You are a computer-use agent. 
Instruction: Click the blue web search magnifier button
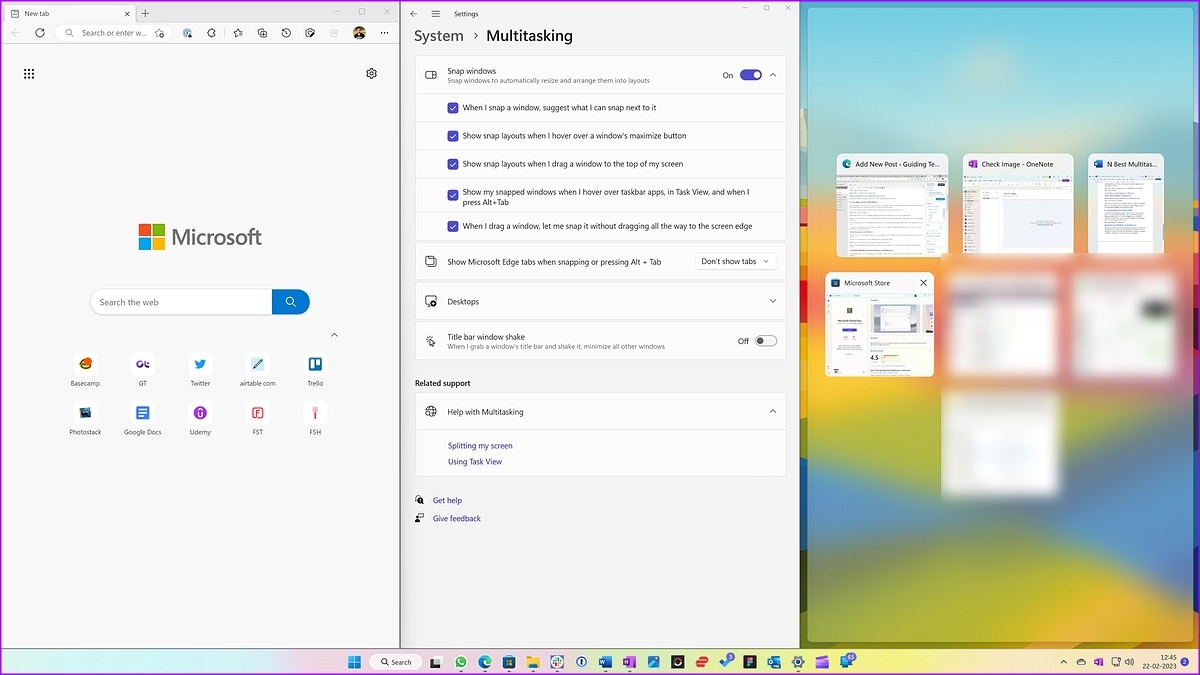291,302
